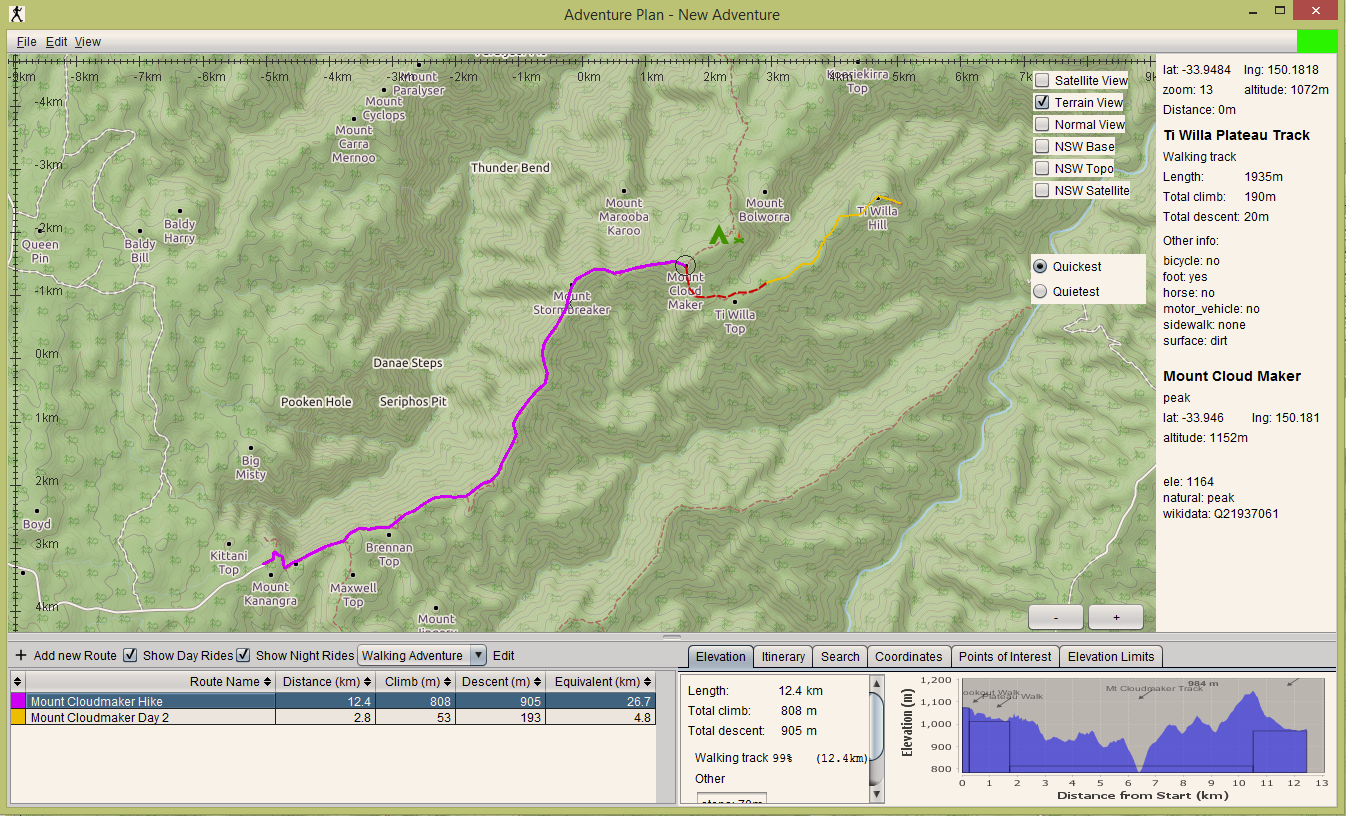Zoom in the map with the + button
This screenshot has height=816, width=1346.
pyautogui.click(x=1116, y=618)
